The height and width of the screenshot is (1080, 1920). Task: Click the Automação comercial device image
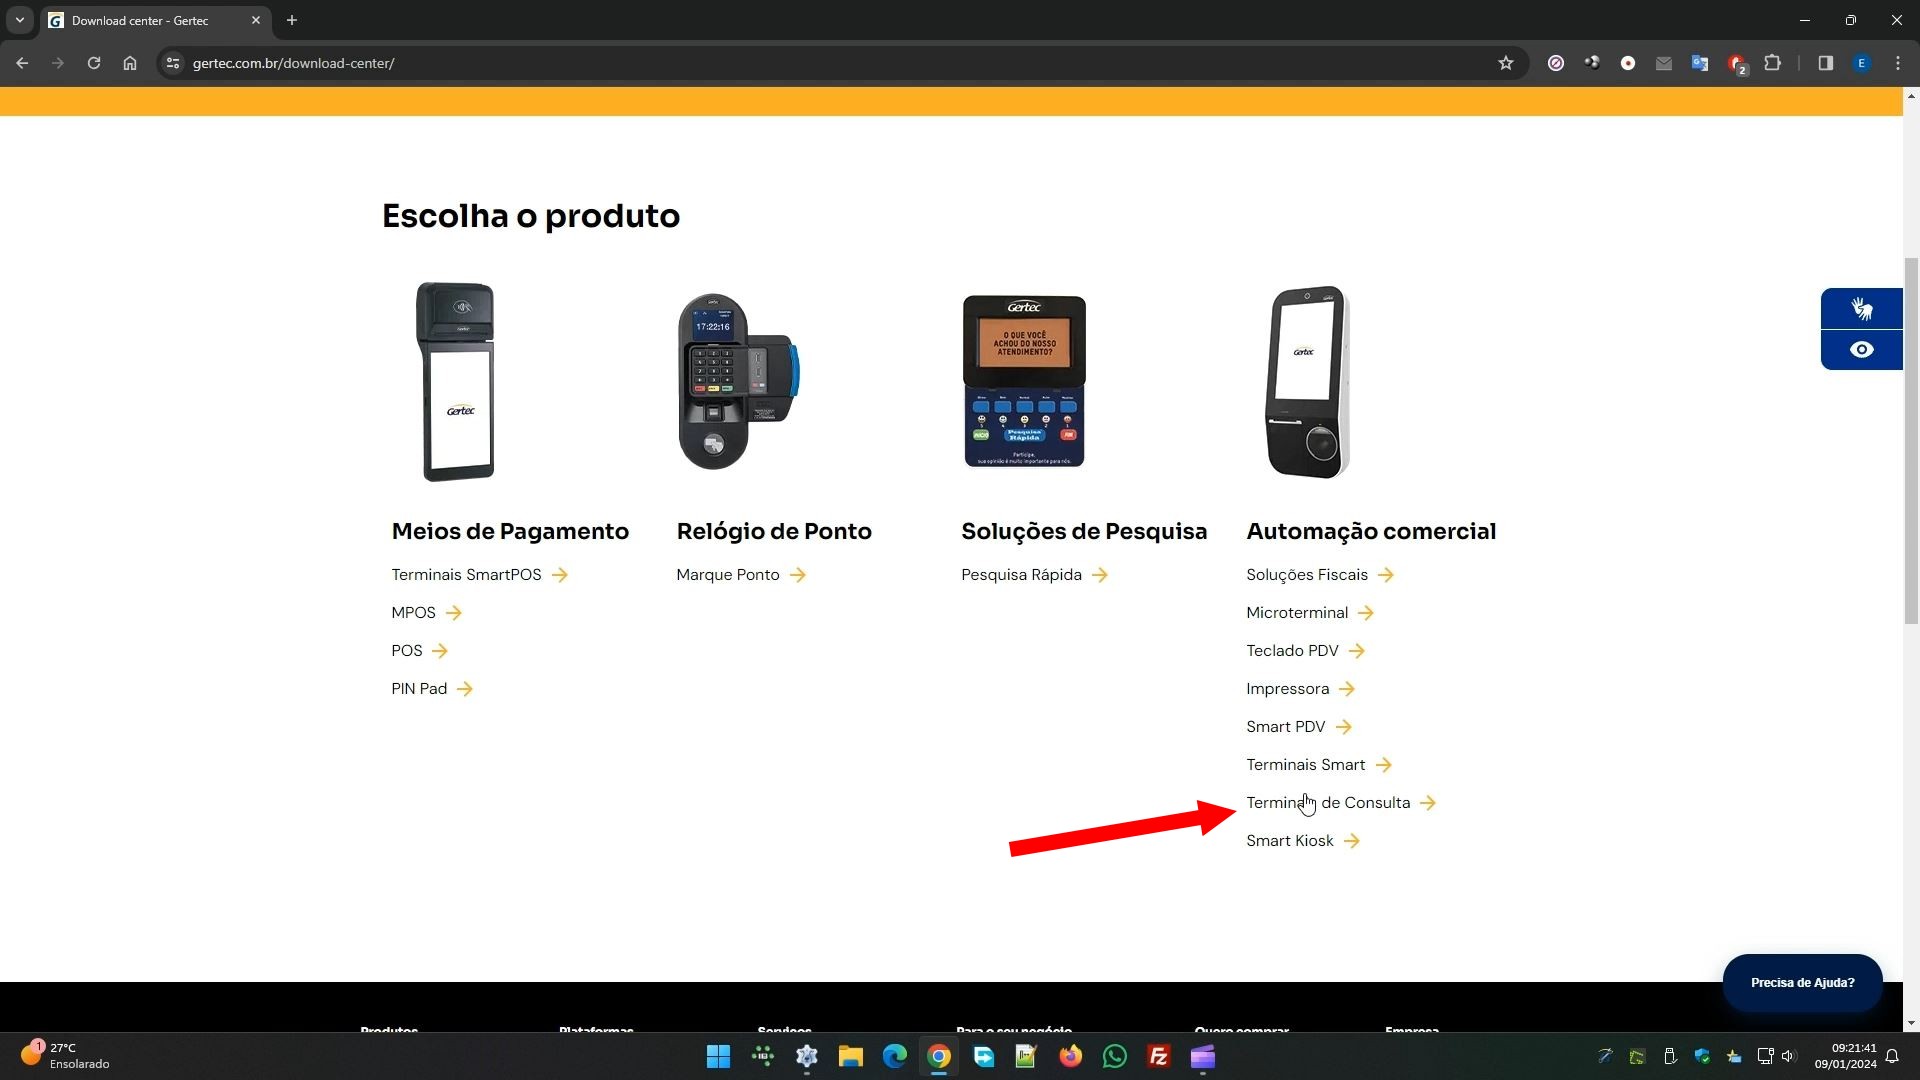1308,381
